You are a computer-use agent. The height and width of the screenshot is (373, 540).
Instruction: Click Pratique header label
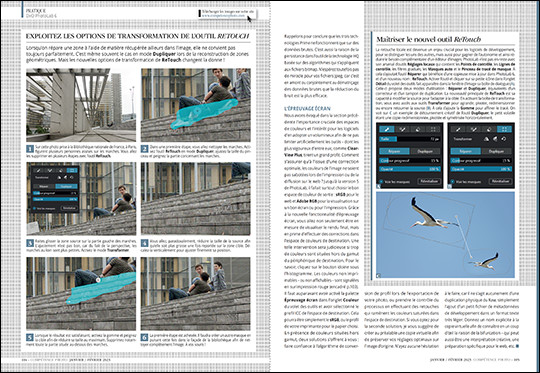35,11
